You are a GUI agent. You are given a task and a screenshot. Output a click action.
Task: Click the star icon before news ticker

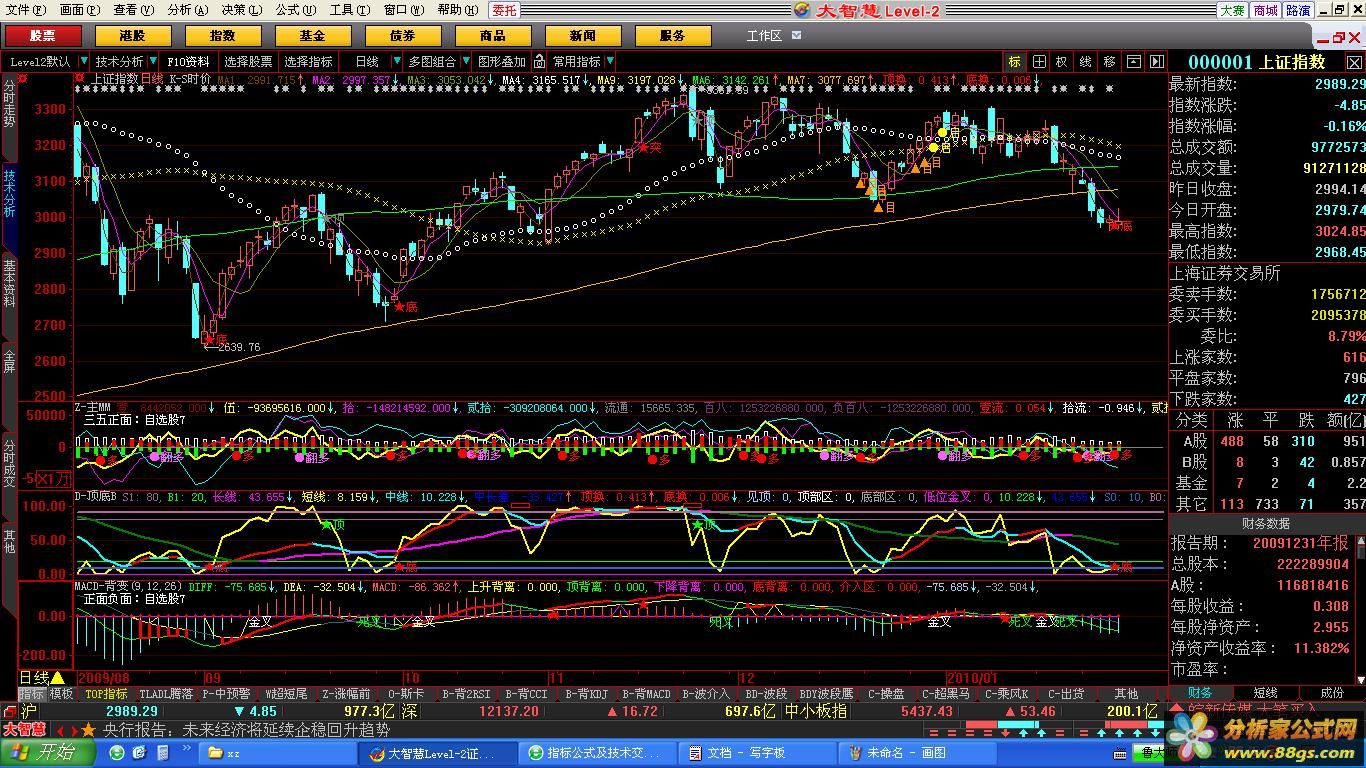[x=88, y=730]
